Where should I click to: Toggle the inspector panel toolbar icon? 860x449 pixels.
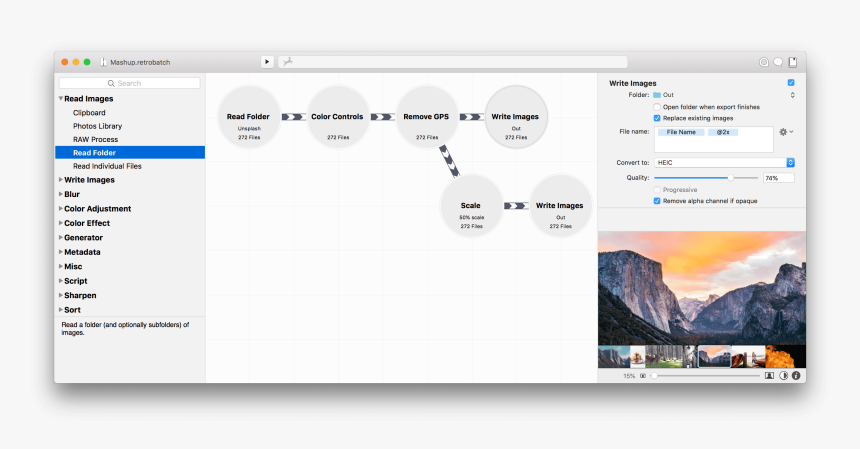coord(793,62)
